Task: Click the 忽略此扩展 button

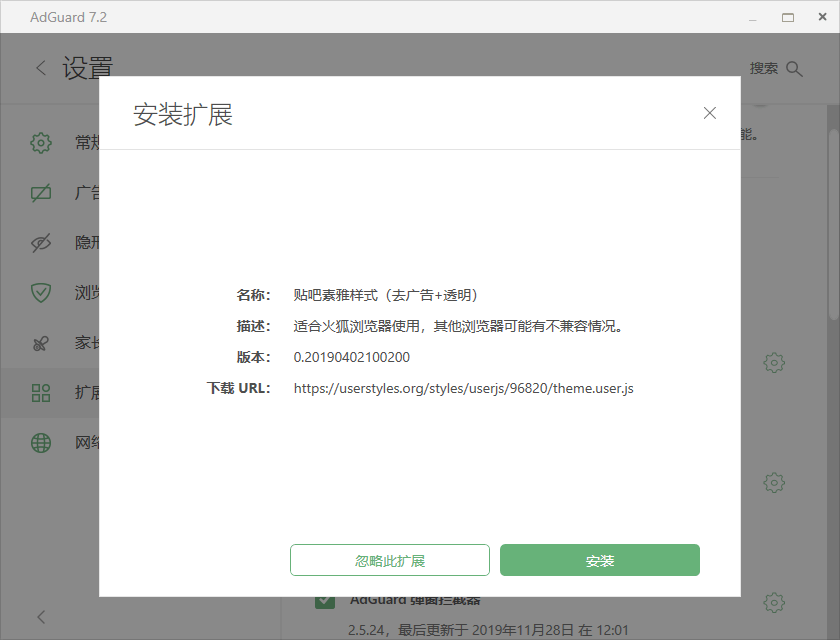Action: 390,560
